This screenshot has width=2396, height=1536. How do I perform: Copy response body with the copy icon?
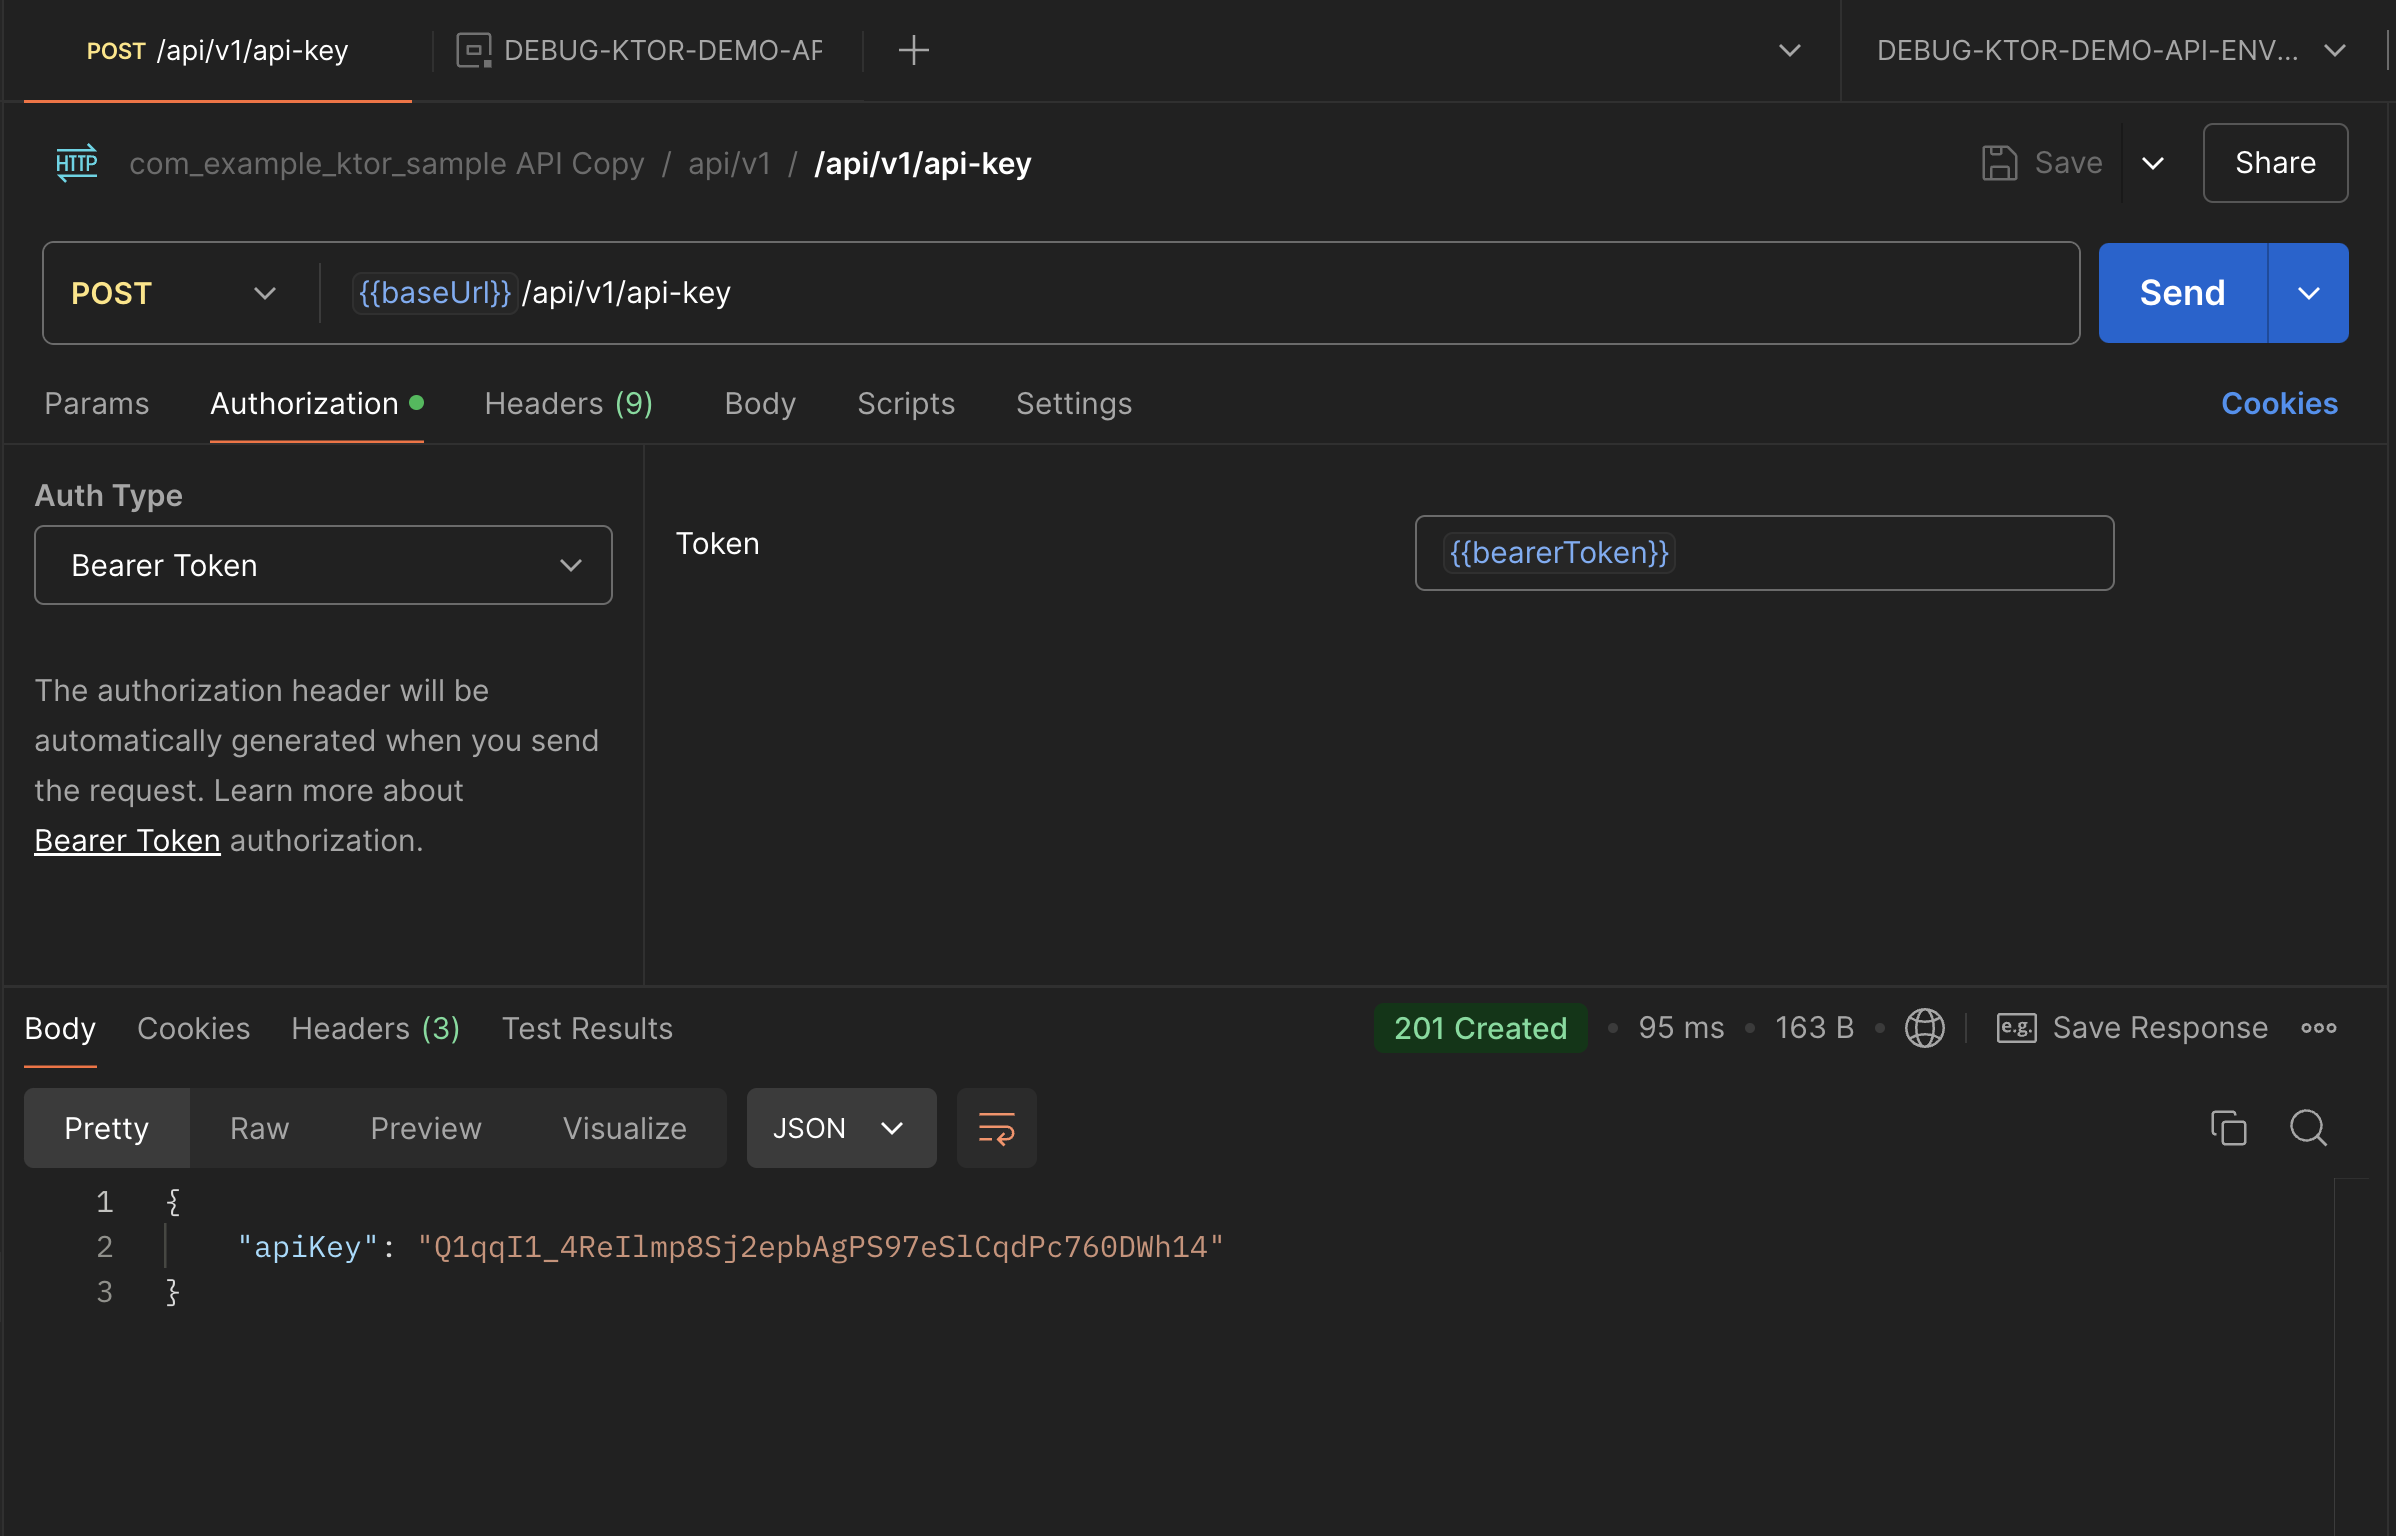[x=2228, y=1128]
